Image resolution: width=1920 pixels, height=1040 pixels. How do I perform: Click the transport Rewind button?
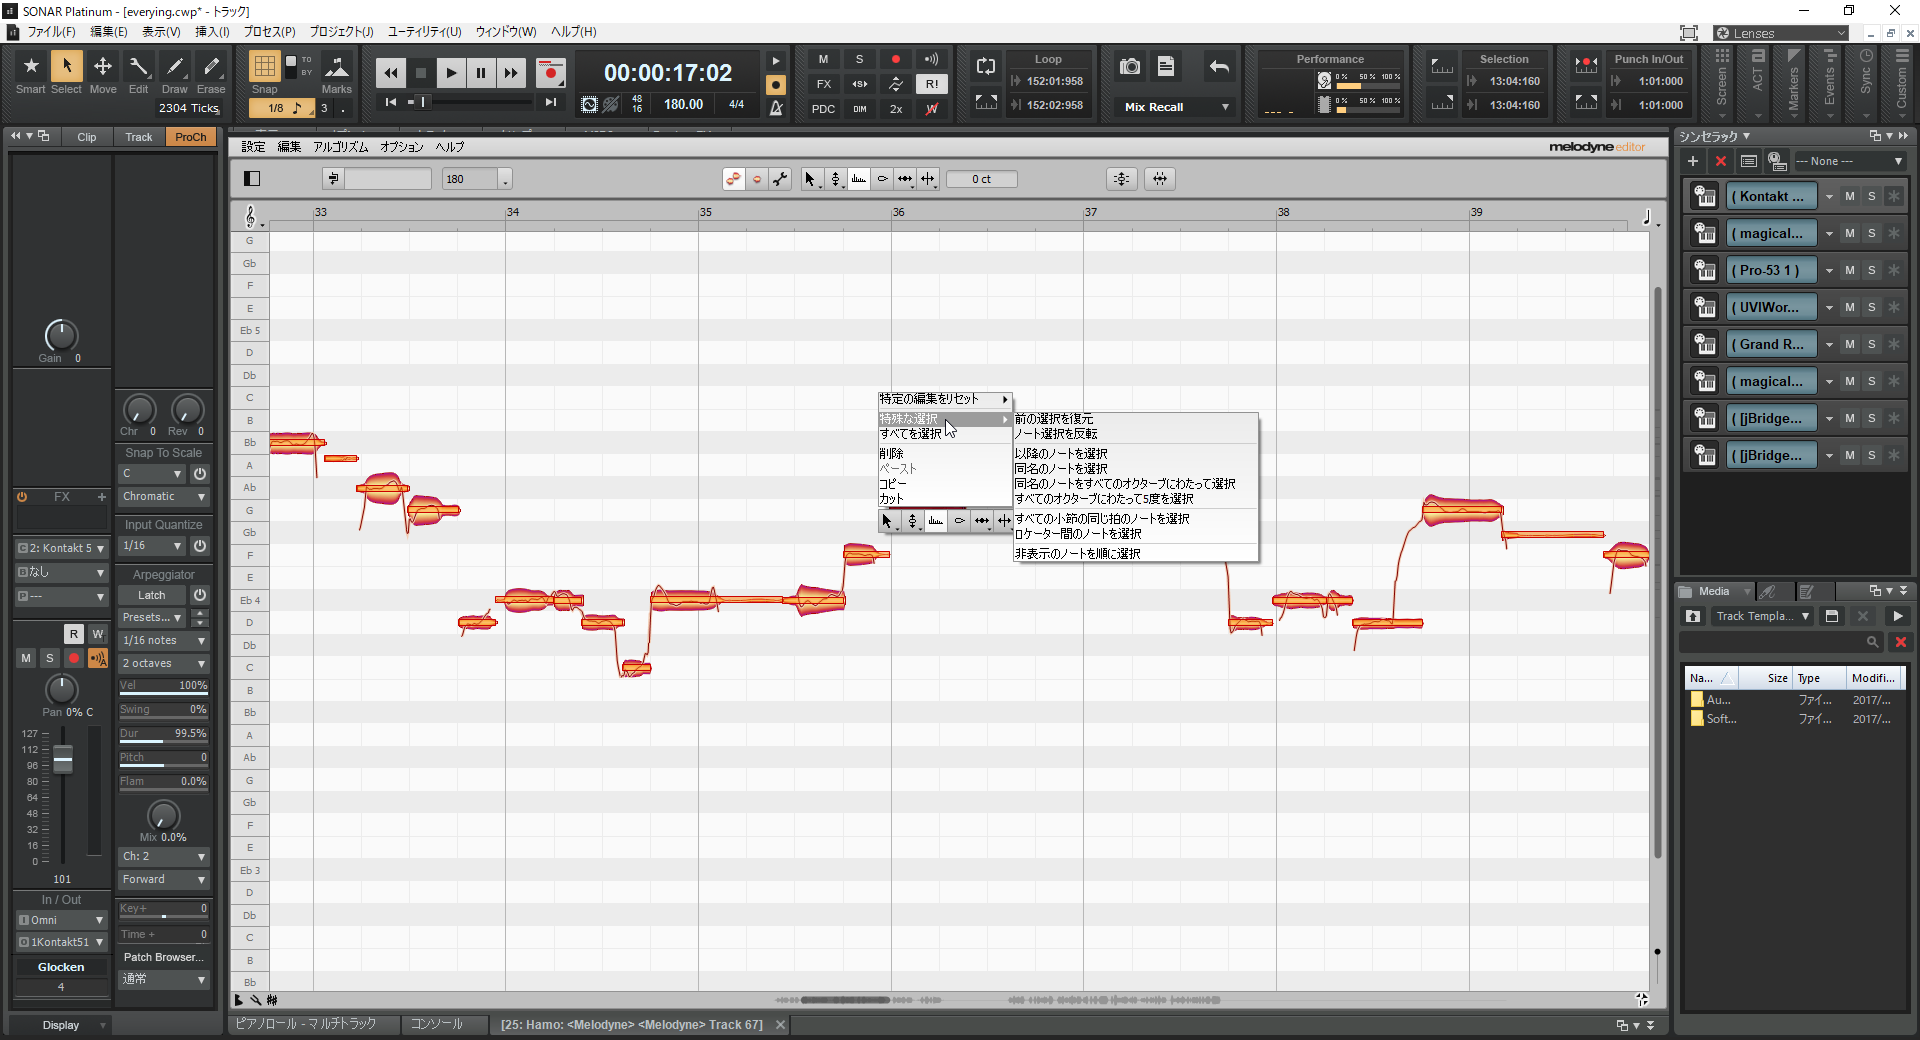pyautogui.click(x=391, y=72)
